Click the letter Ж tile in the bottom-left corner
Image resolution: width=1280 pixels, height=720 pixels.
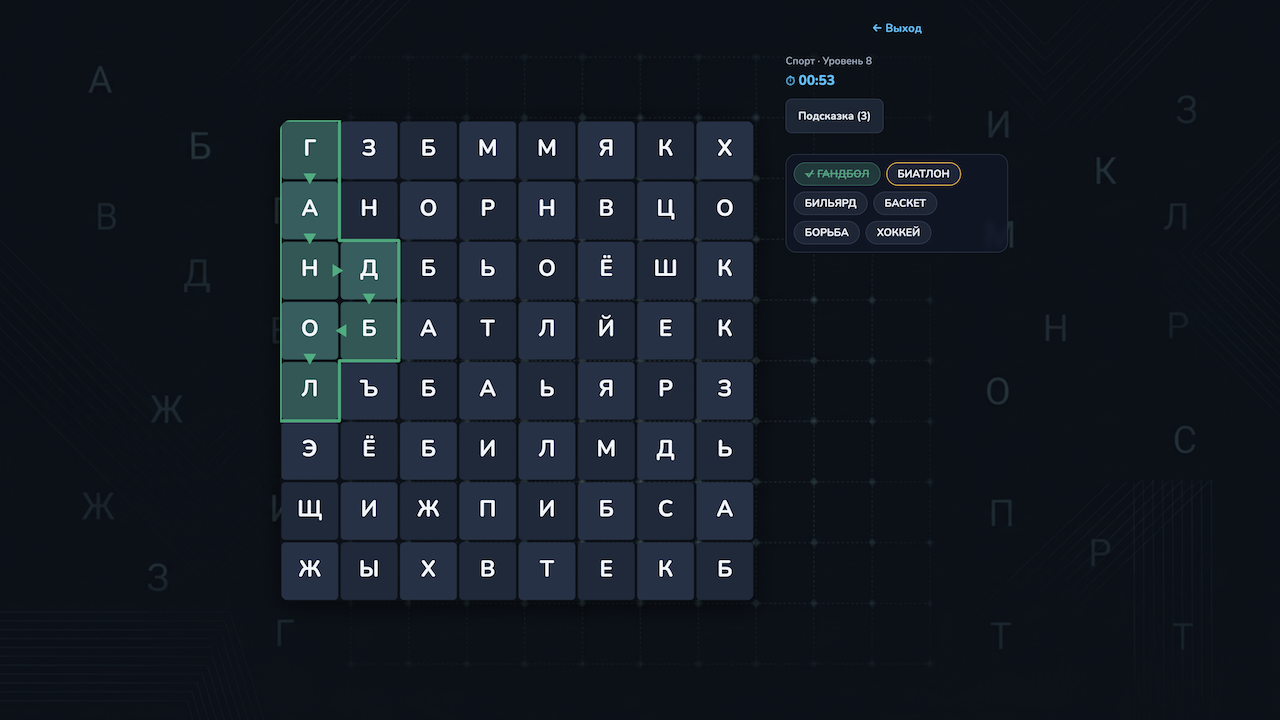tap(310, 570)
